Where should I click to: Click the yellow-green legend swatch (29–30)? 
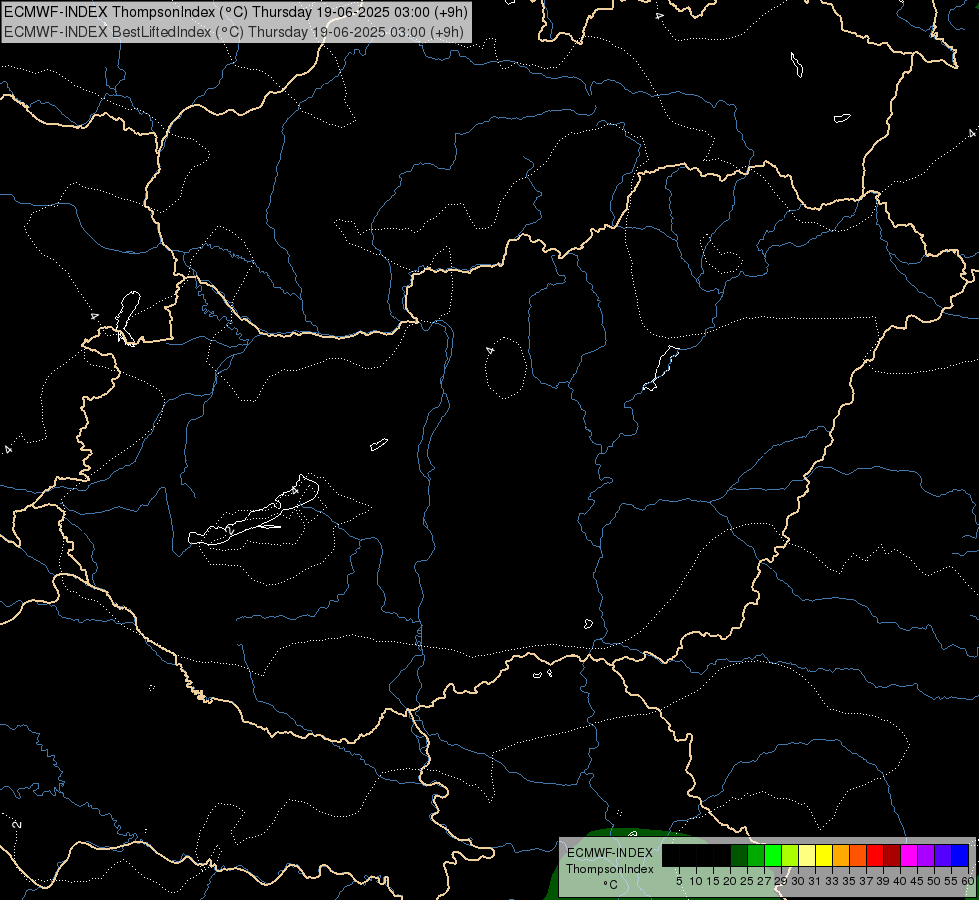point(790,856)
